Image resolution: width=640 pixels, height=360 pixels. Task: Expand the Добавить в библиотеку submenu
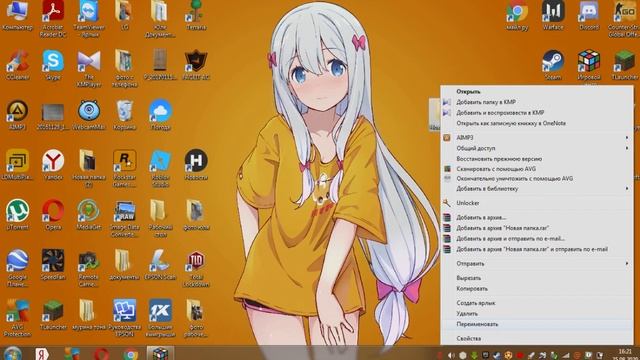(537, 189)
